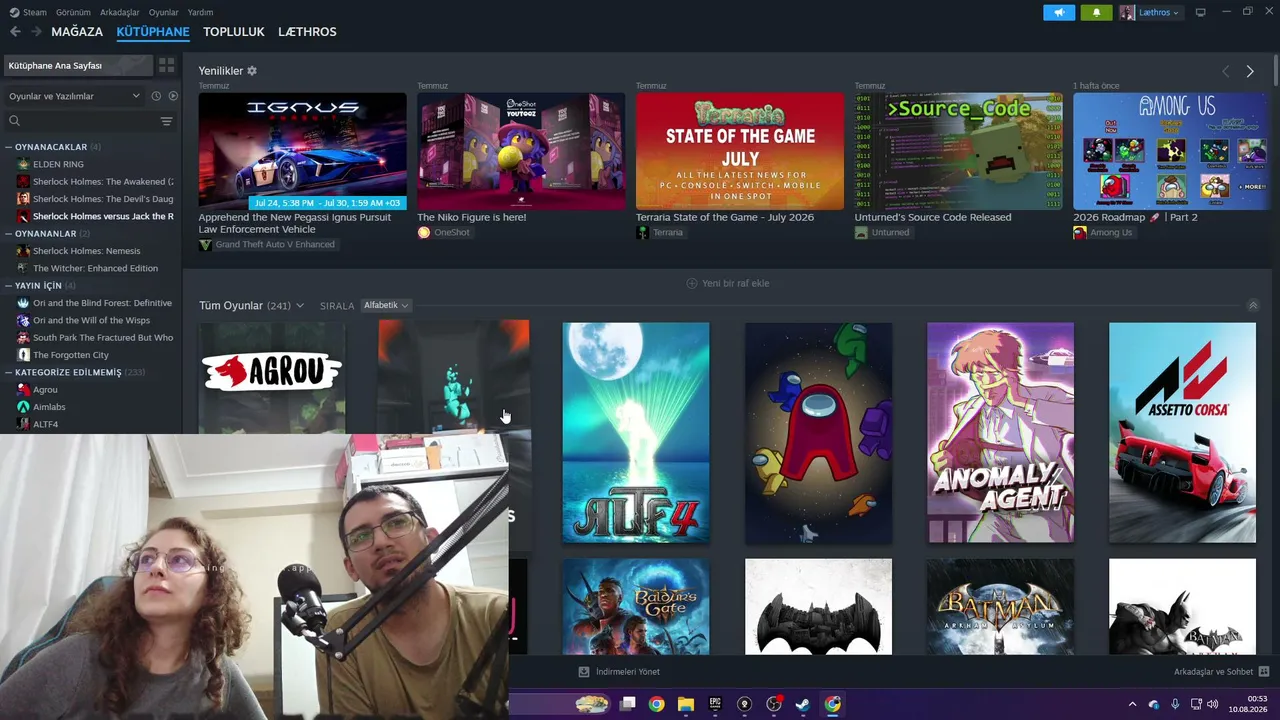This screenshot has width=1280, height=720.
Task: Switch library to grid collections view icon
Action: point(166,65)
